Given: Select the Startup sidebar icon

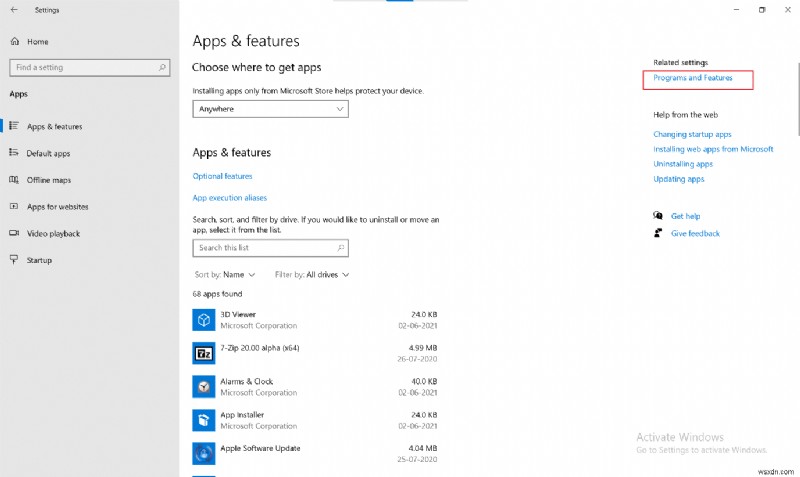Looking at the screenshot, I should pyautogui.click(x=14, y=260).
